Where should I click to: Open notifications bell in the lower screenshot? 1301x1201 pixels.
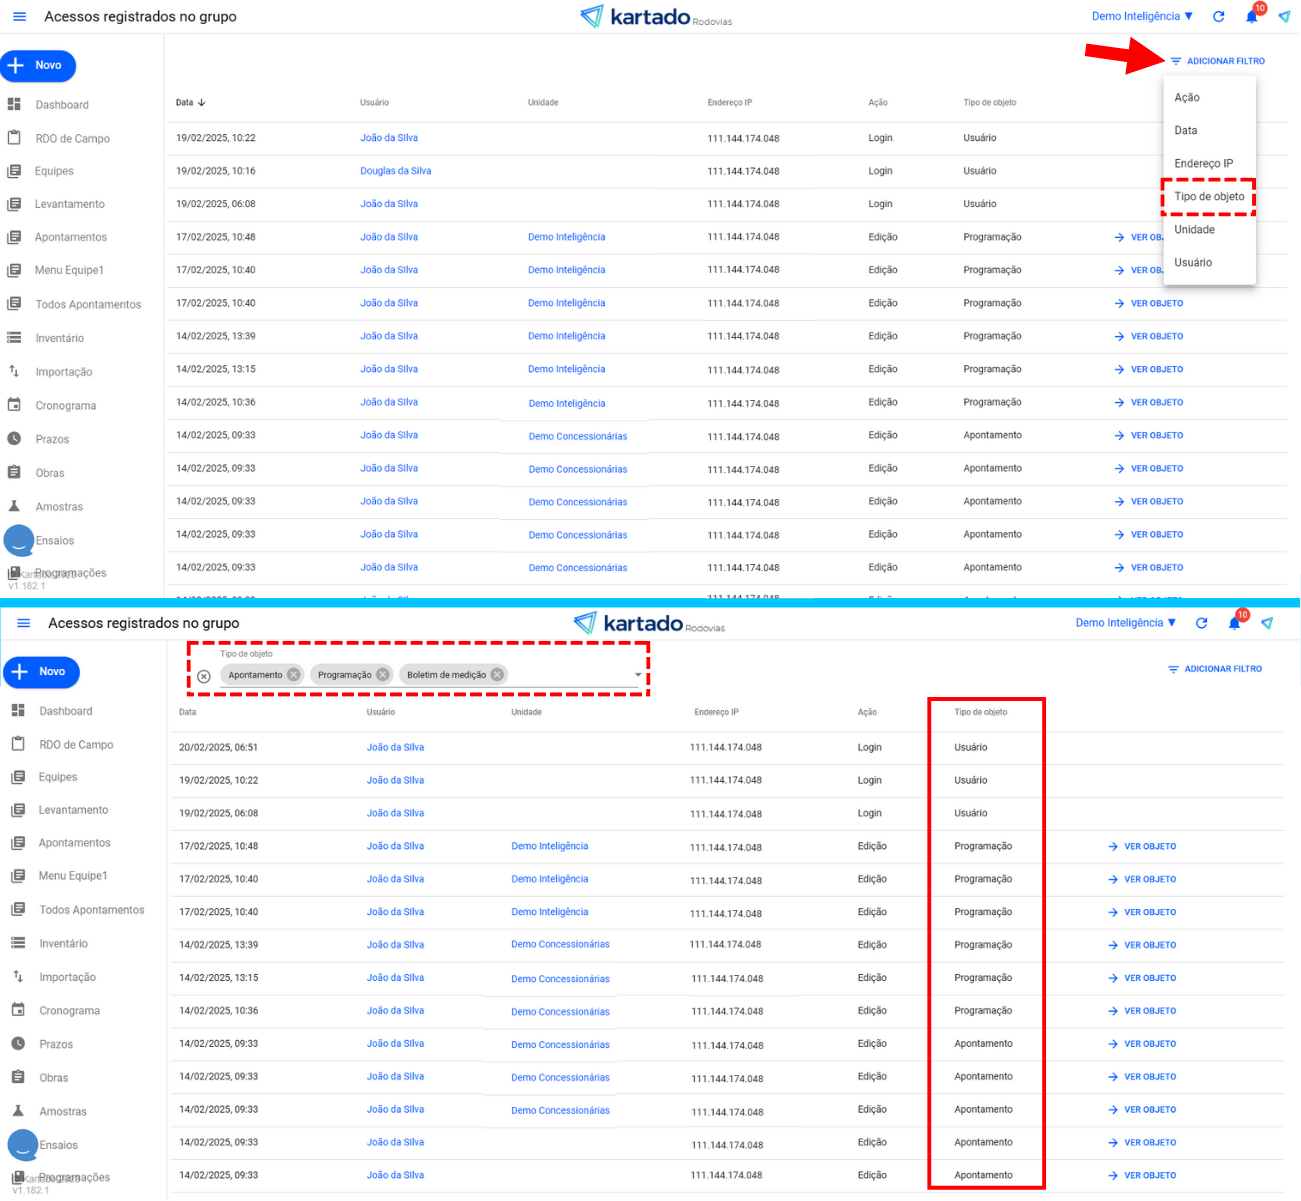pos(1234,623)
